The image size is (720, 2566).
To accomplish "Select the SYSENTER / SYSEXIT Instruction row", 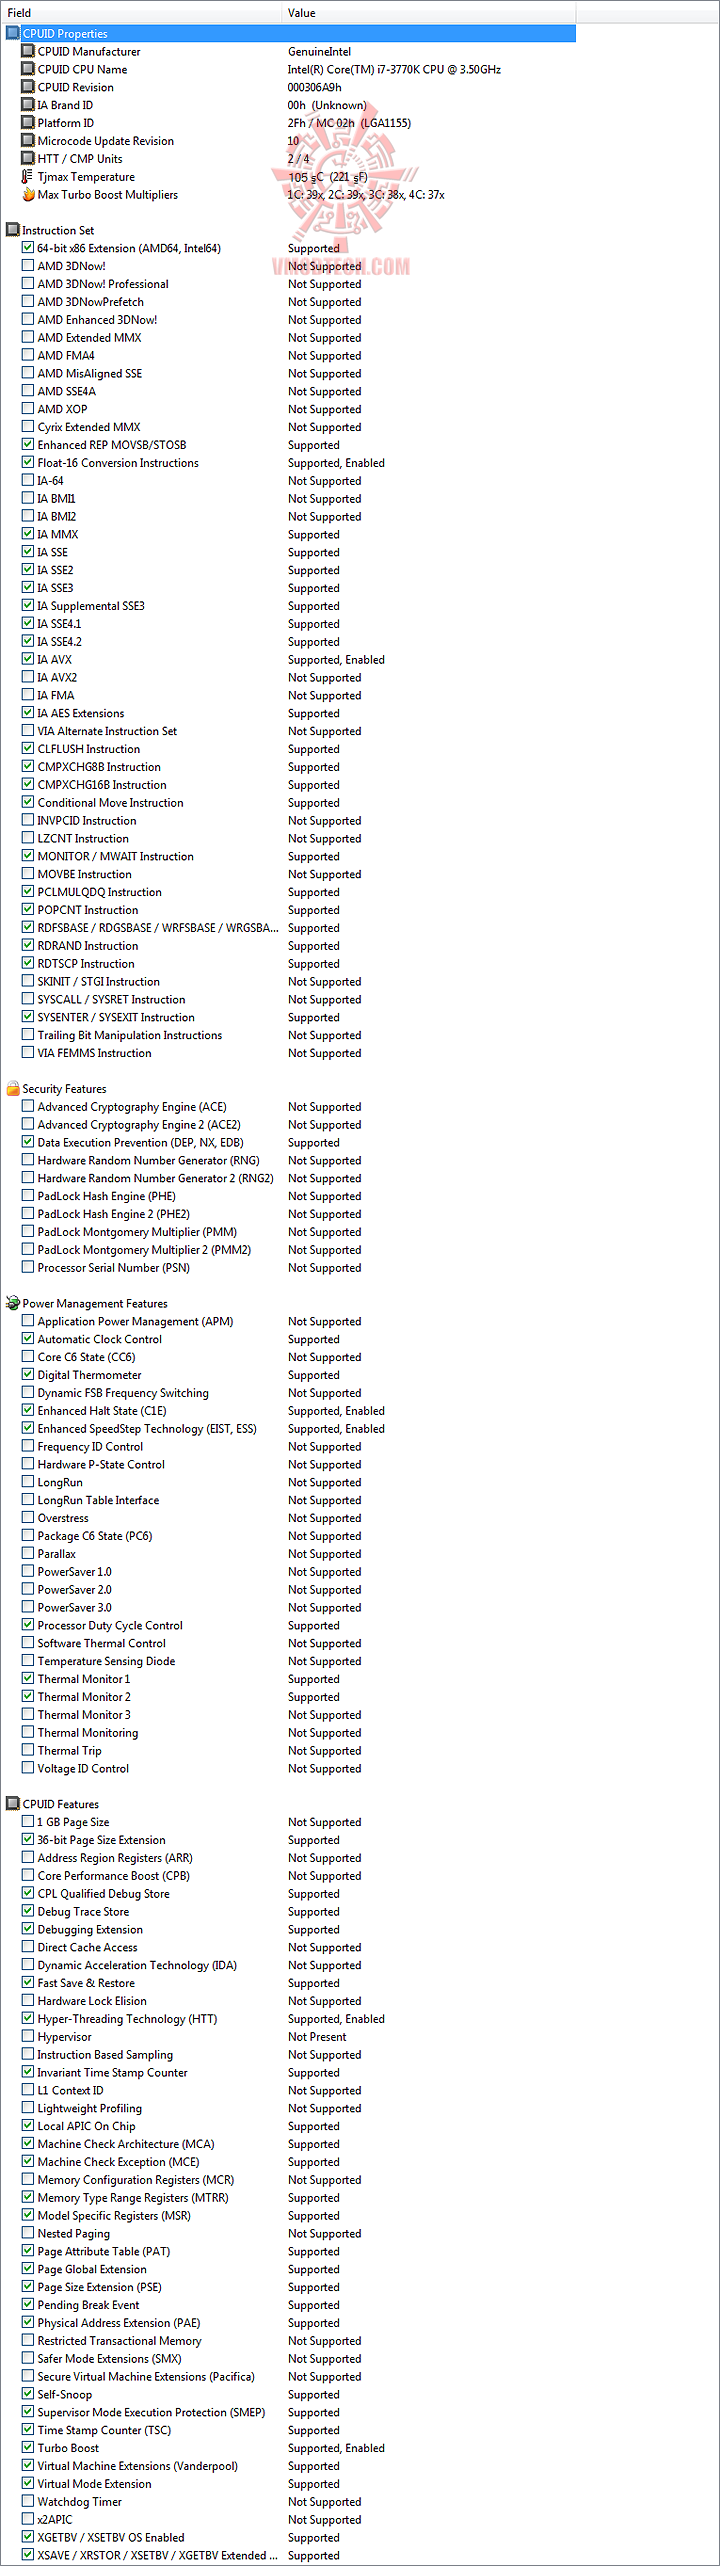I will coord(289,1018).
